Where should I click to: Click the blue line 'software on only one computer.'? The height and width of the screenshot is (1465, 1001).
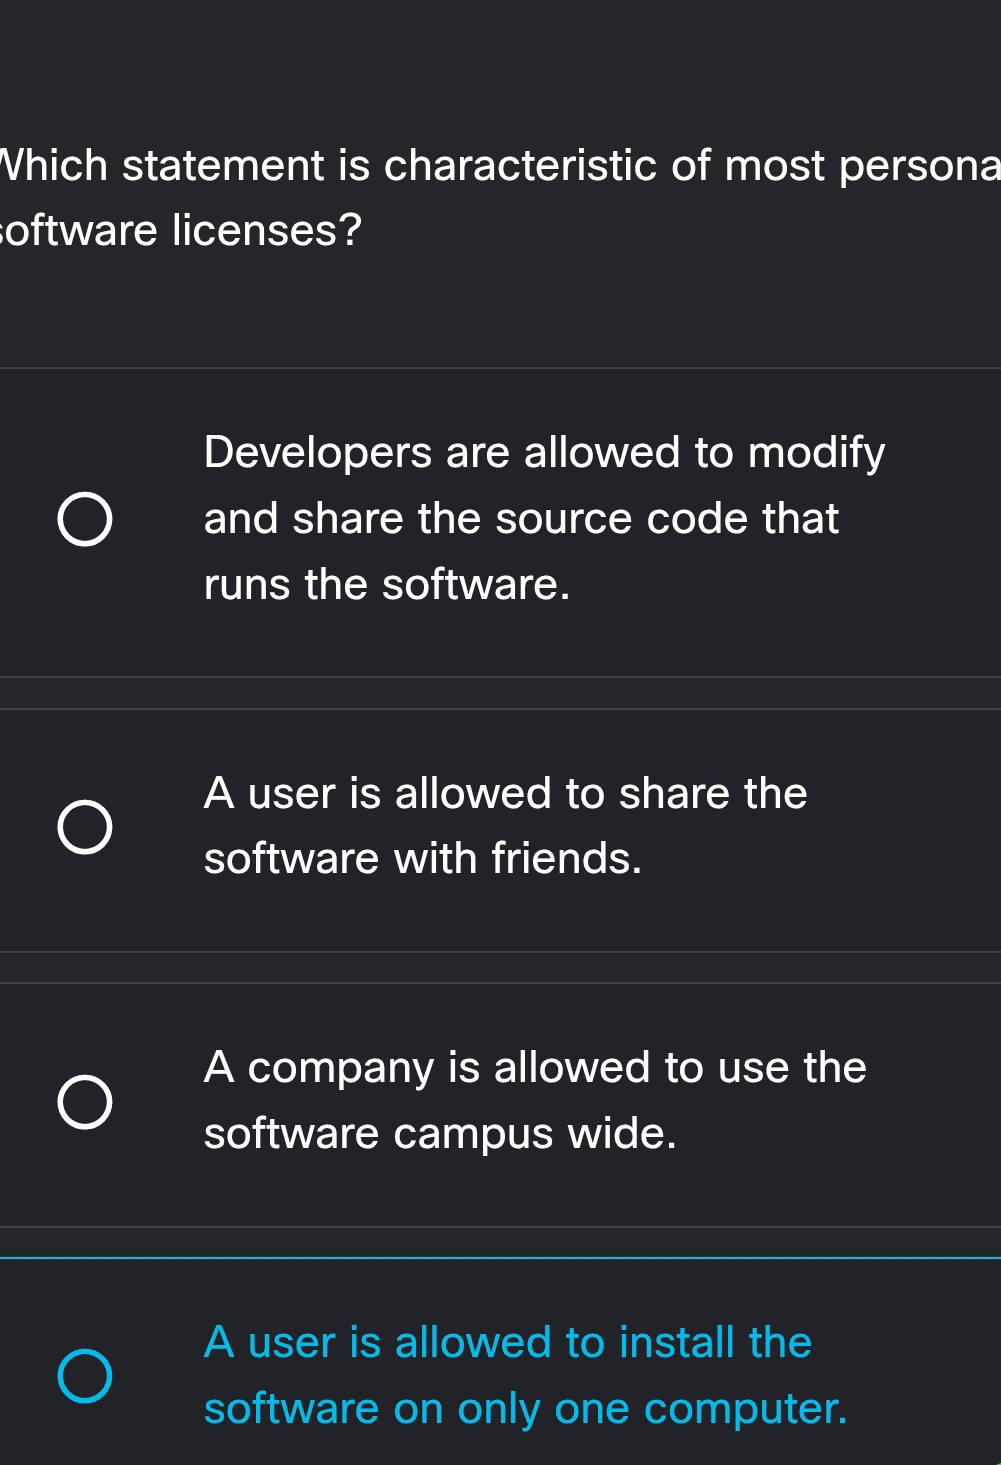tap(525, 1409)
